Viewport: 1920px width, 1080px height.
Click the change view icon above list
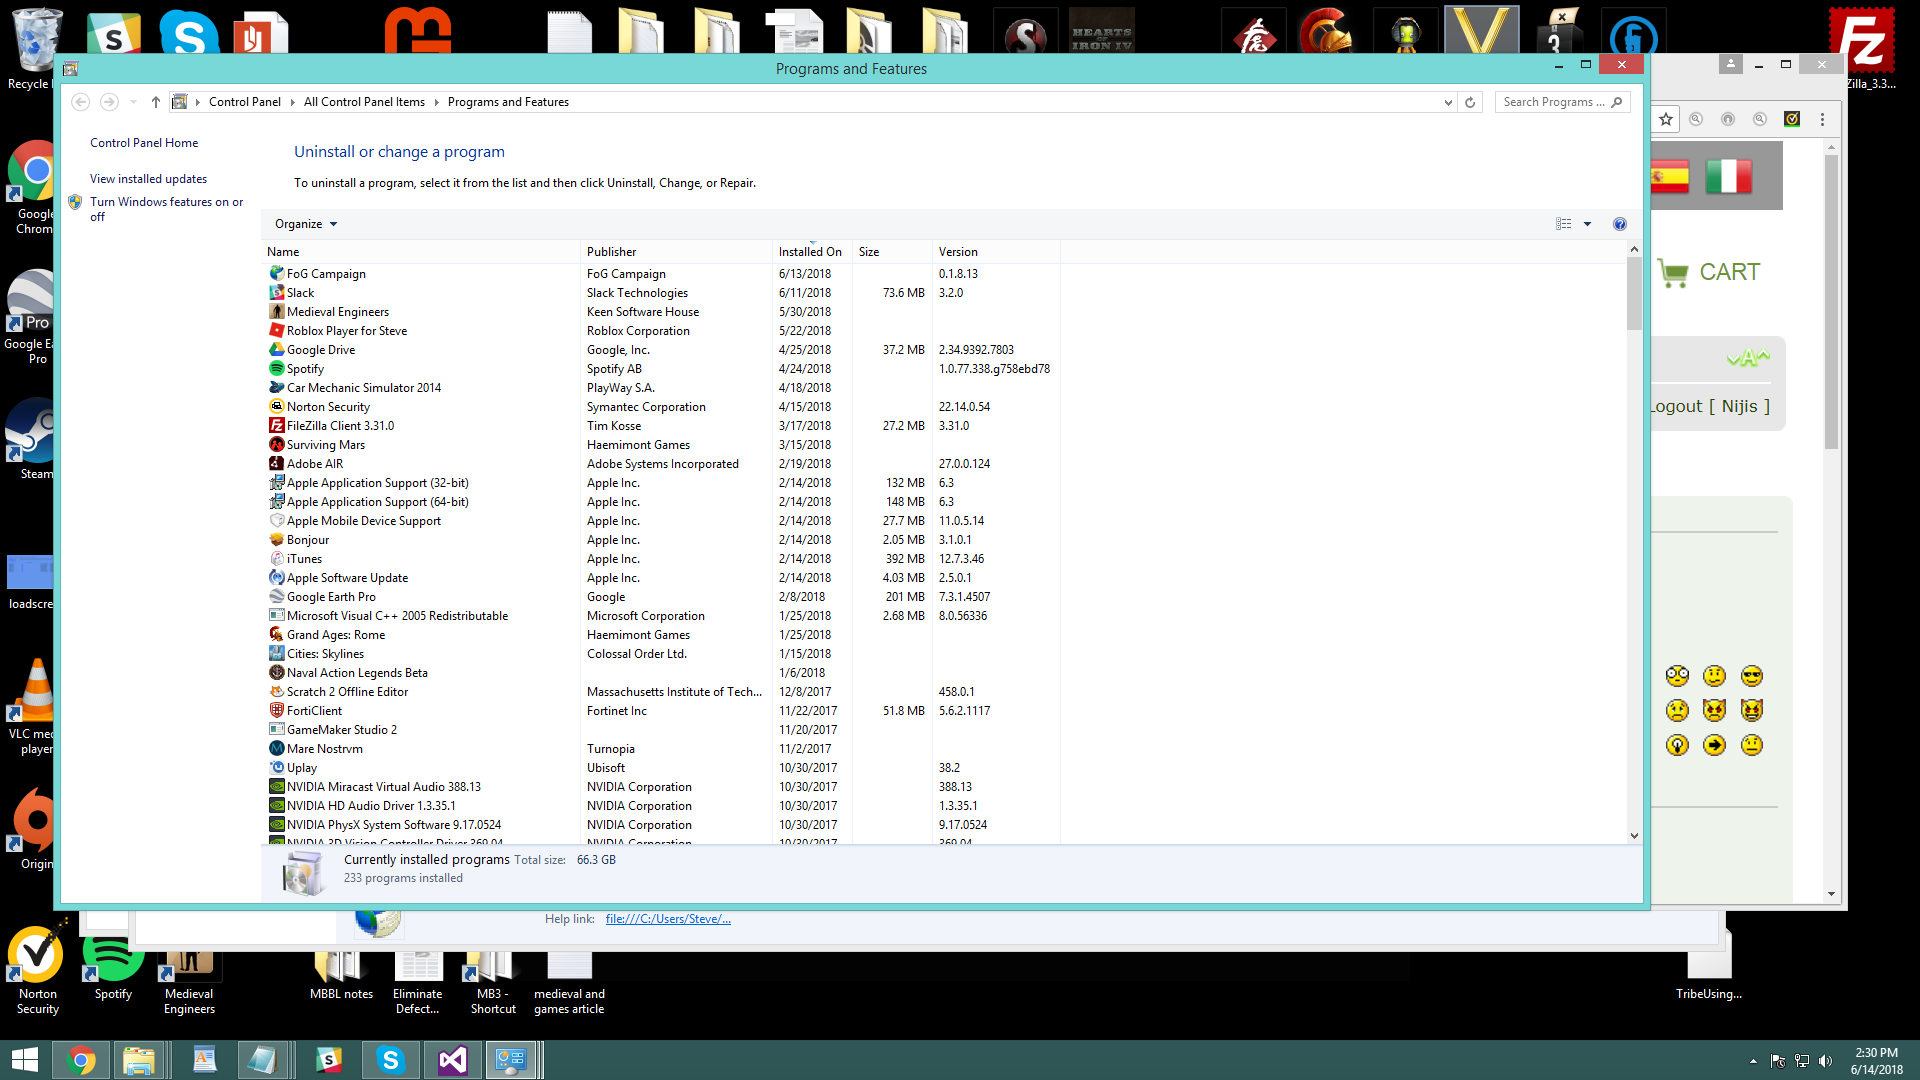[1564, 224]
